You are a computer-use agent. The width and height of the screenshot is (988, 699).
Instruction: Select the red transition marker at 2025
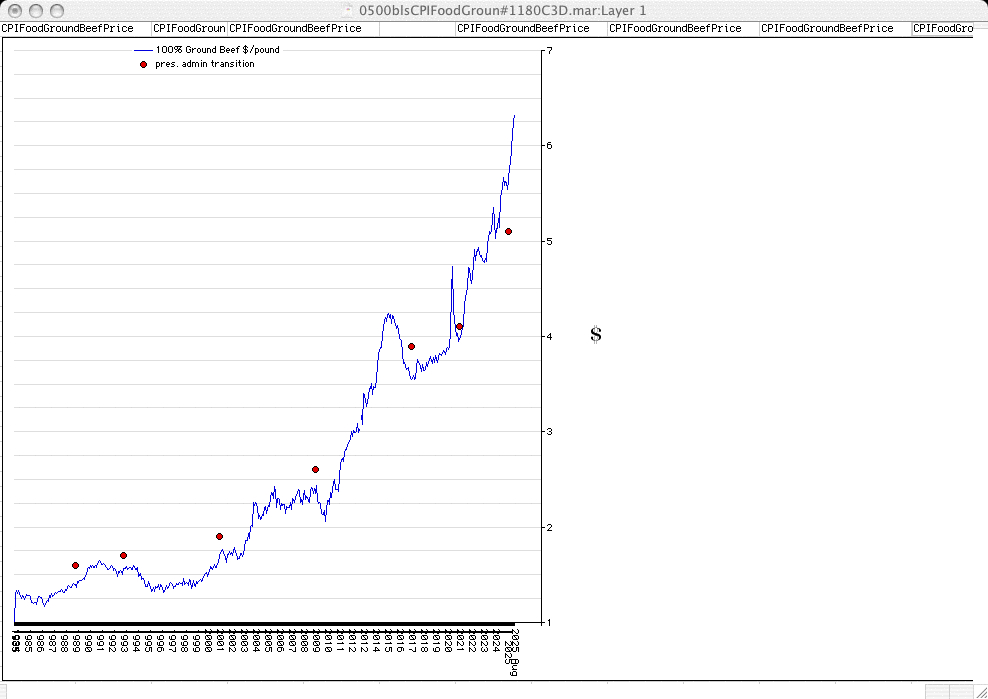pyautogui.click(x=509, y=232)
